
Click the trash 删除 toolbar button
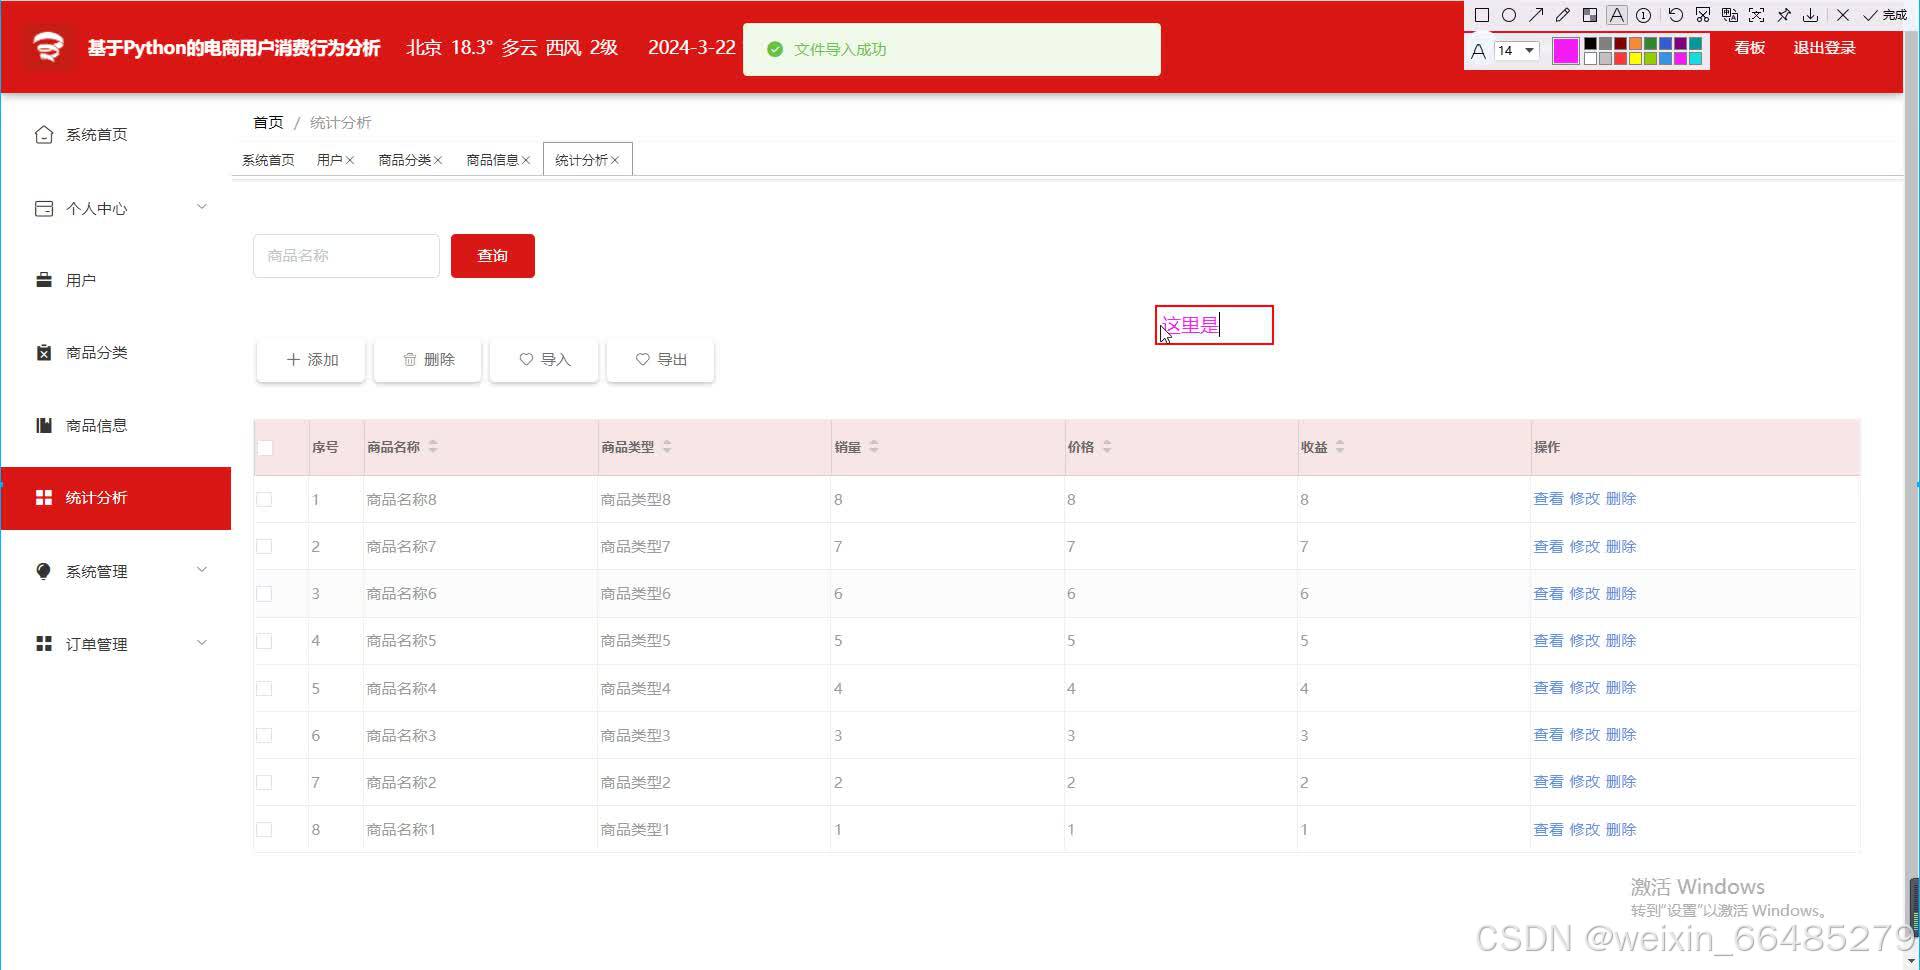[428, 360]
